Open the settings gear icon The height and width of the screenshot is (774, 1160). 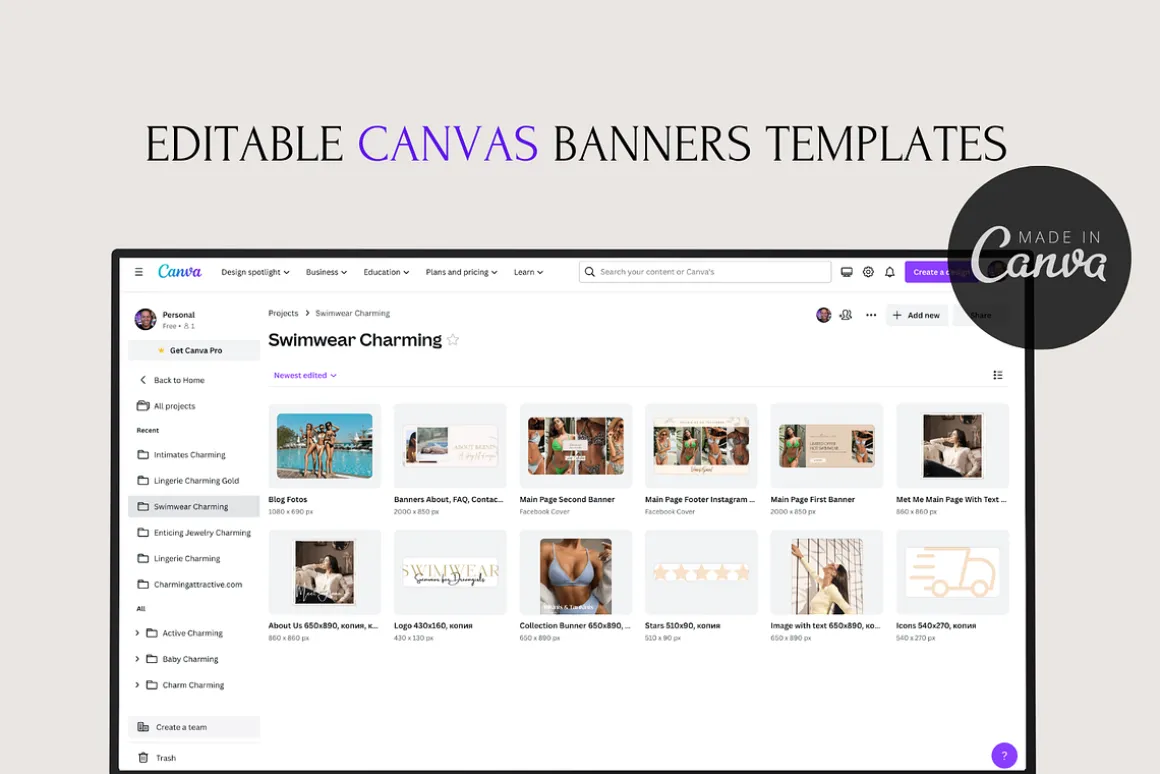pos(869,272)
